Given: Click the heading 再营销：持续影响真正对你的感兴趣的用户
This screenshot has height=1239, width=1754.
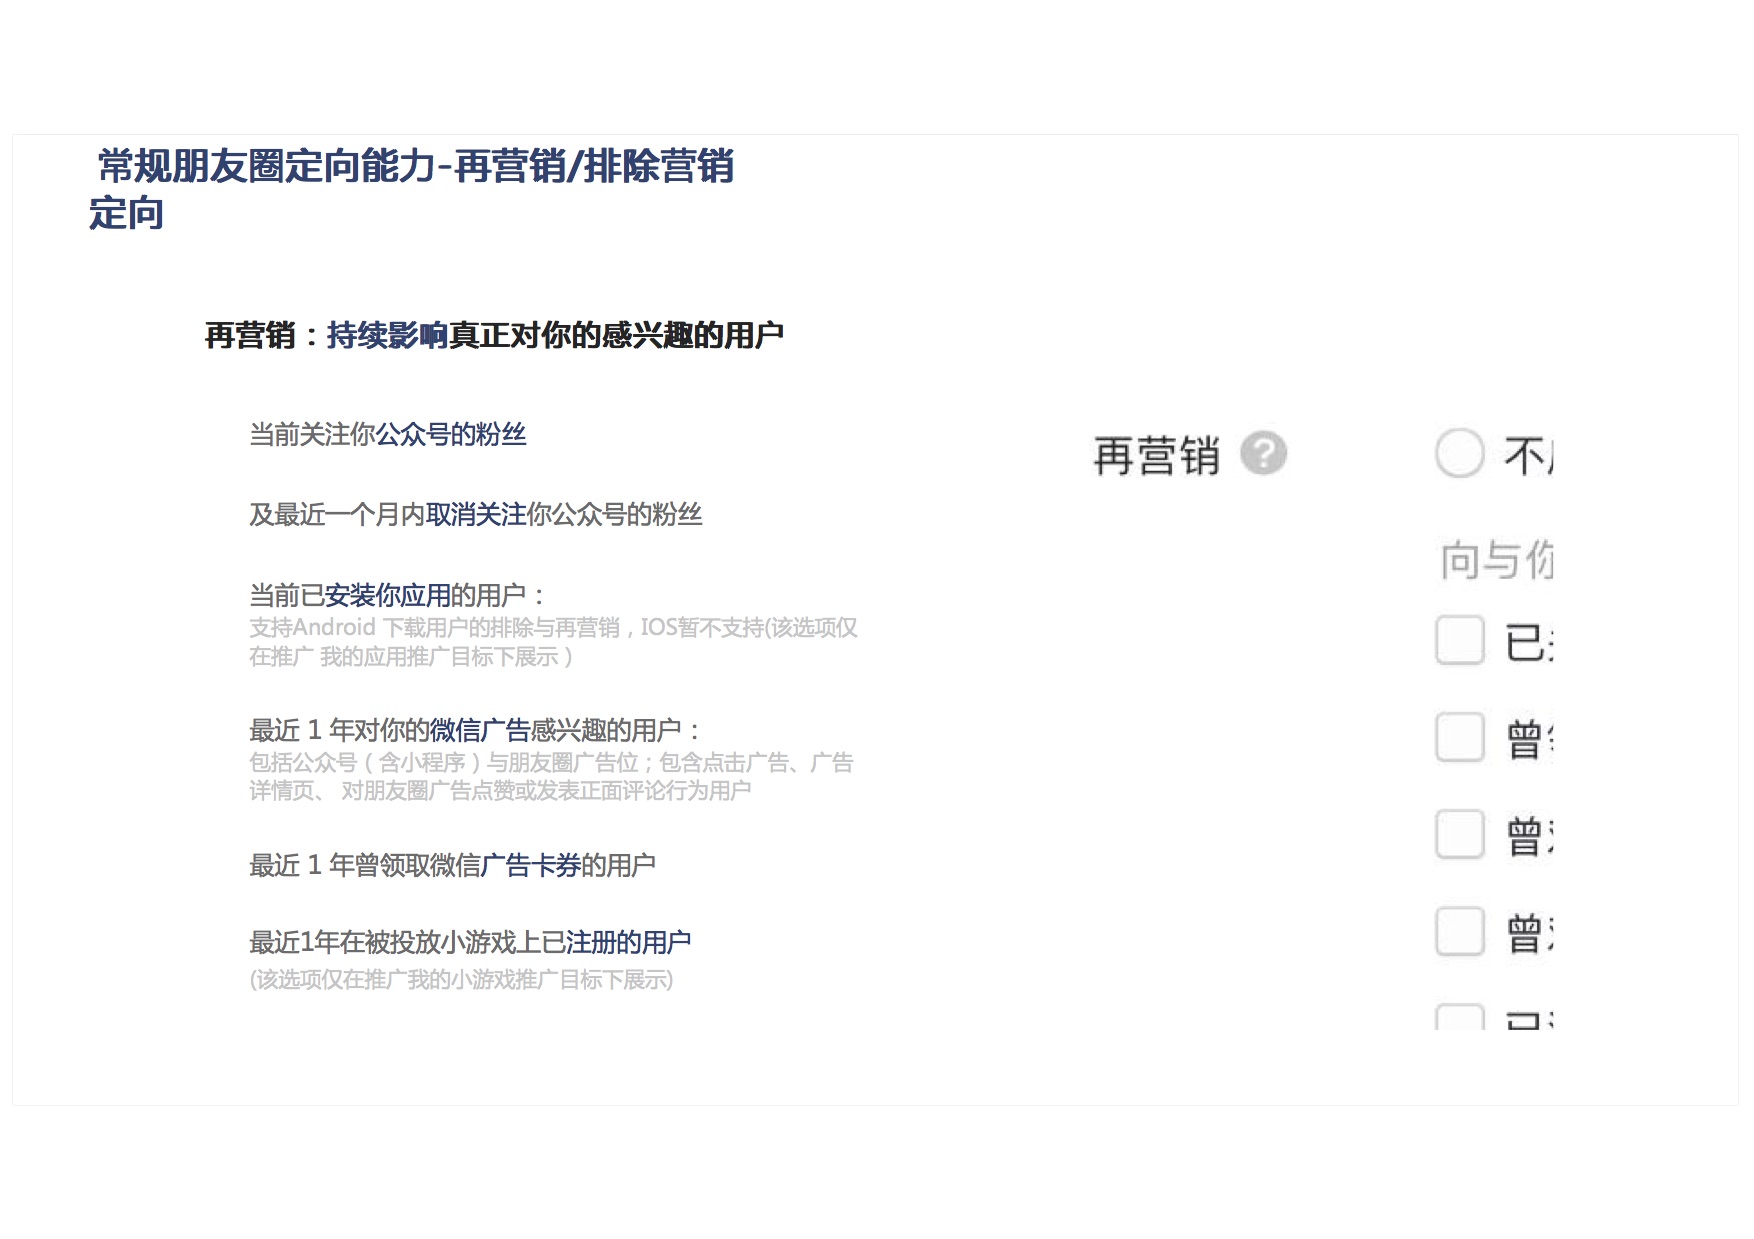Looking at the screenshot, I should [494, 336].
